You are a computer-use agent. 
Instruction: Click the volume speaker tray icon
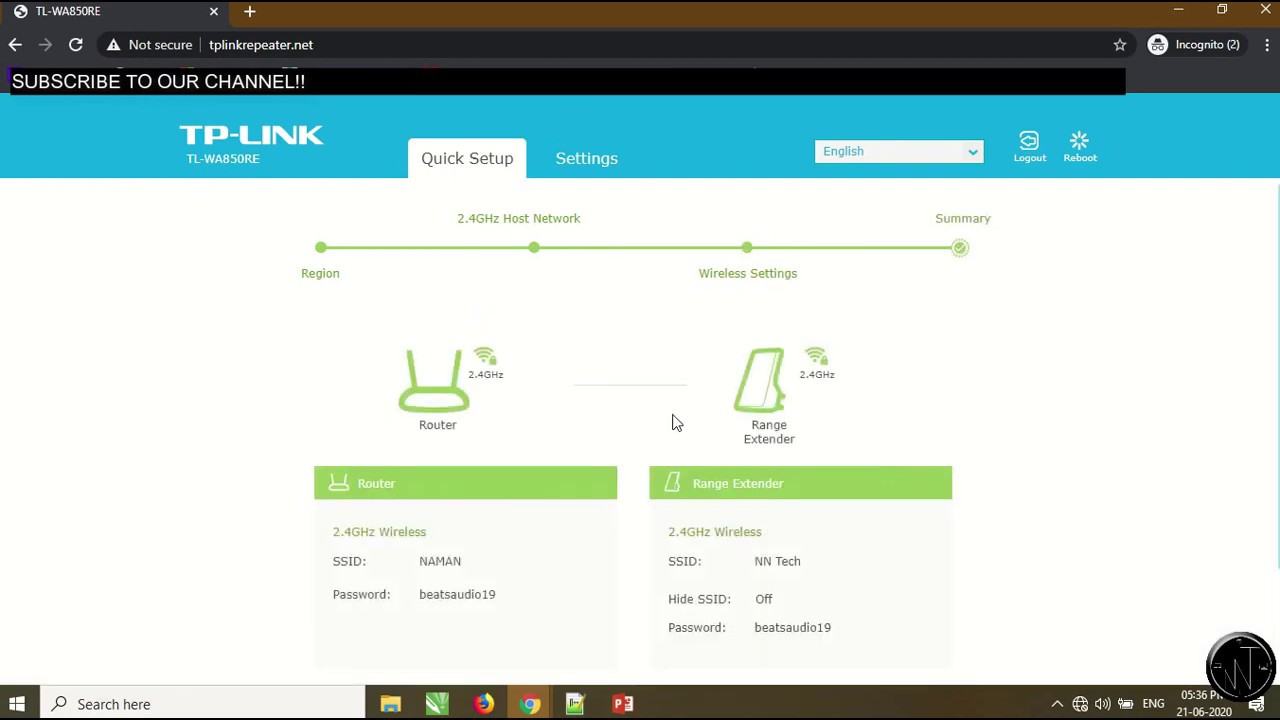1102,704
